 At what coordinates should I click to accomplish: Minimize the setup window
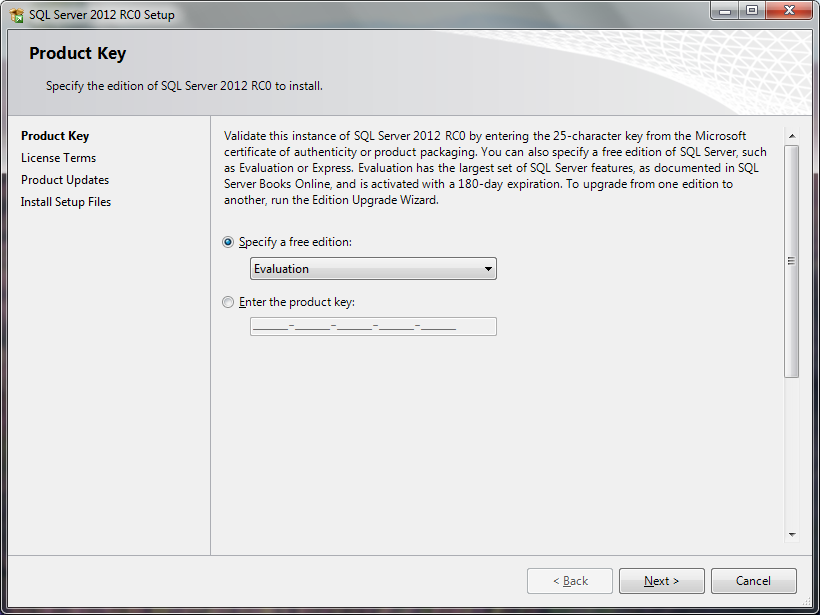(725, 10)
